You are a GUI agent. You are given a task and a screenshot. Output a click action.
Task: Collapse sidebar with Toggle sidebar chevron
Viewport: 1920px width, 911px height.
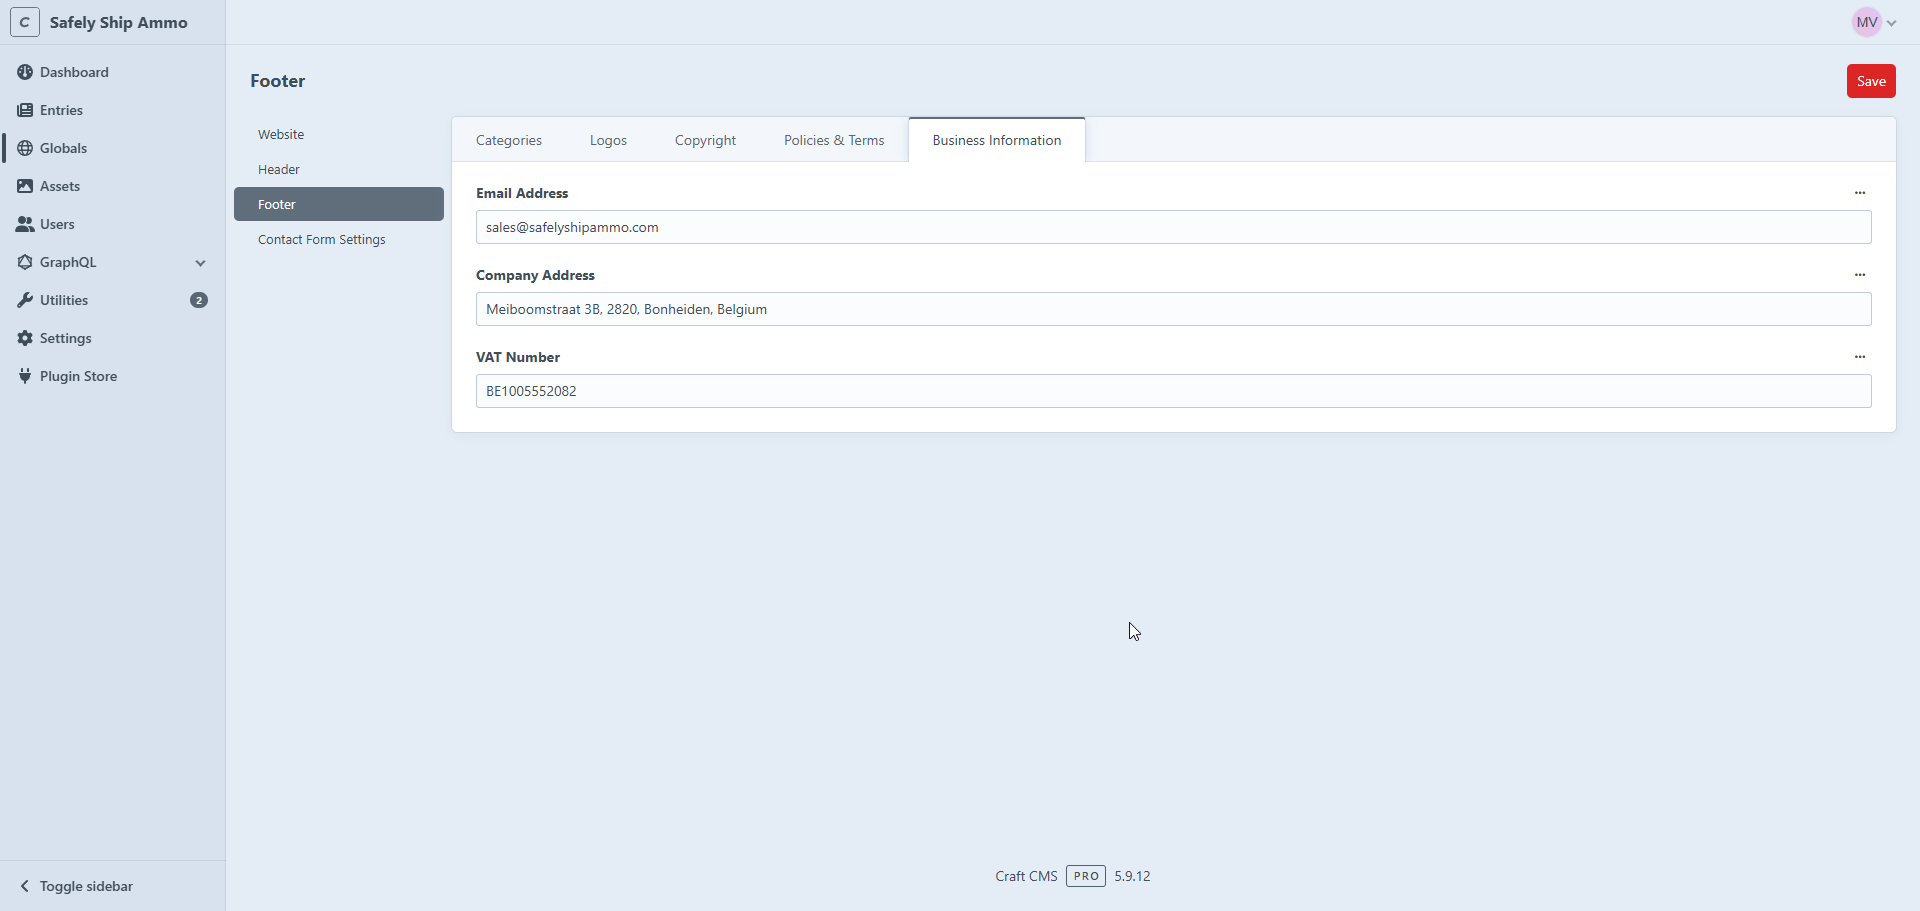[x=25, y=886]
